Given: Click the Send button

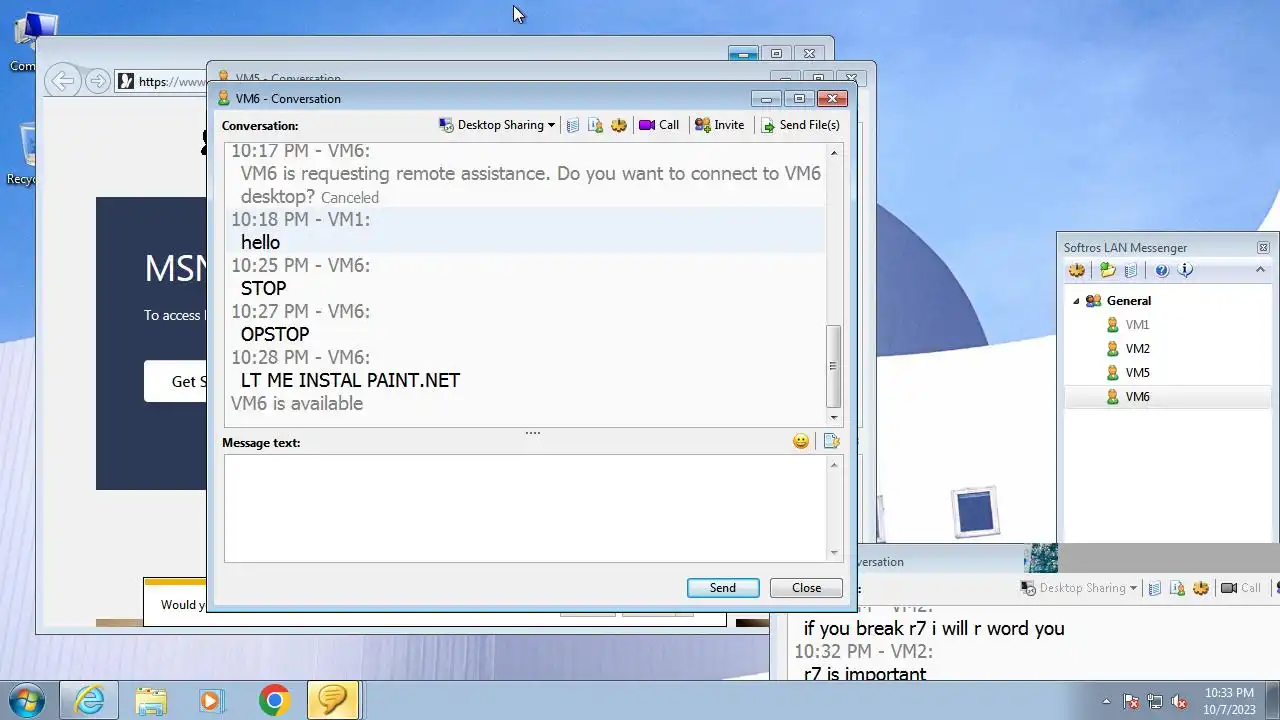Looking at the screenshot, I should point(723,588).
